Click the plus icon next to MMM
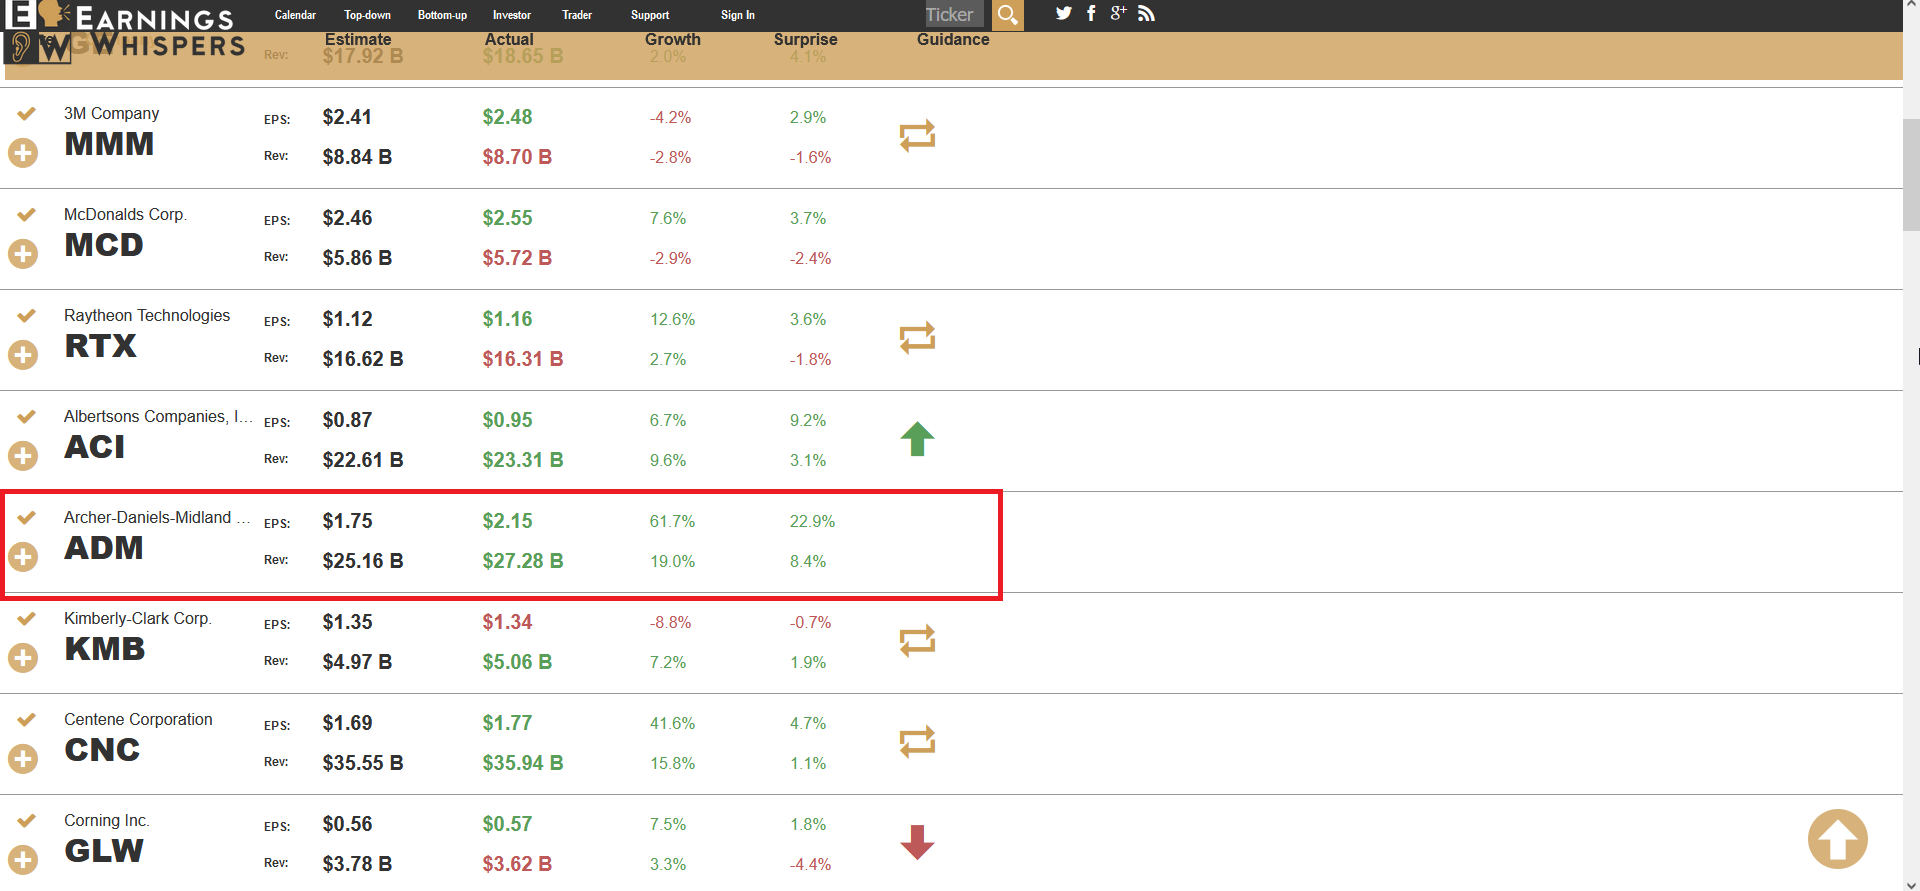Screen dimensions: 1920x891 pos(23,153)
